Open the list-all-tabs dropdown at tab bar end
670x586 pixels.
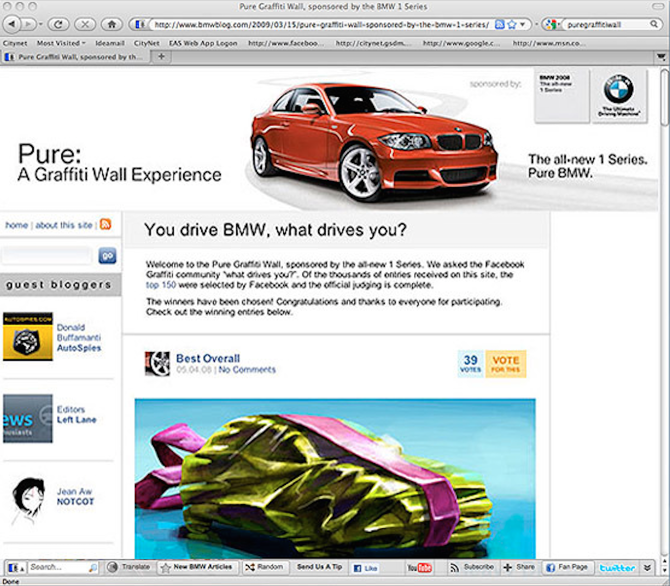point(661,57)
